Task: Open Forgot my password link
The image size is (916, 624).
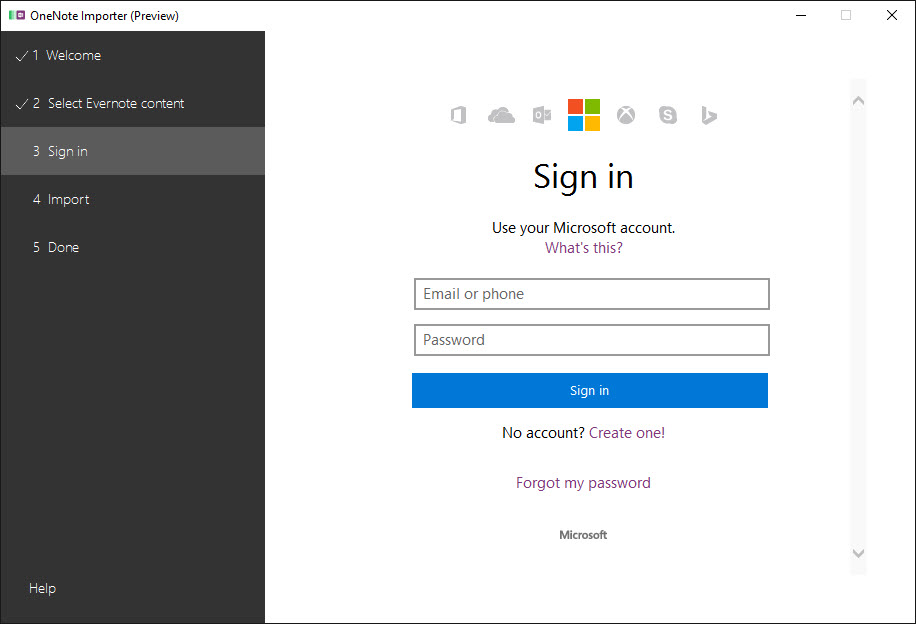Action: (x=583, y=483)
